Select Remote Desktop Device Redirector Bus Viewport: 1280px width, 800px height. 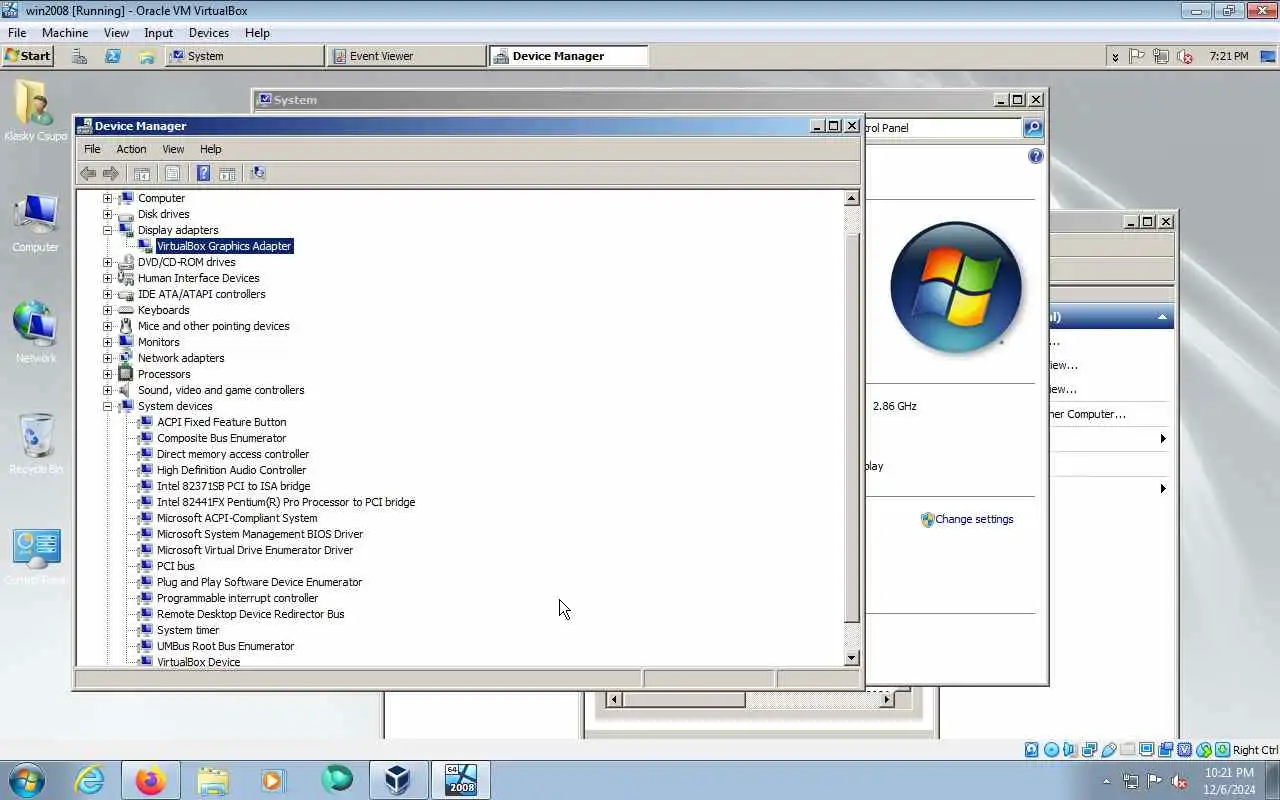250,614
